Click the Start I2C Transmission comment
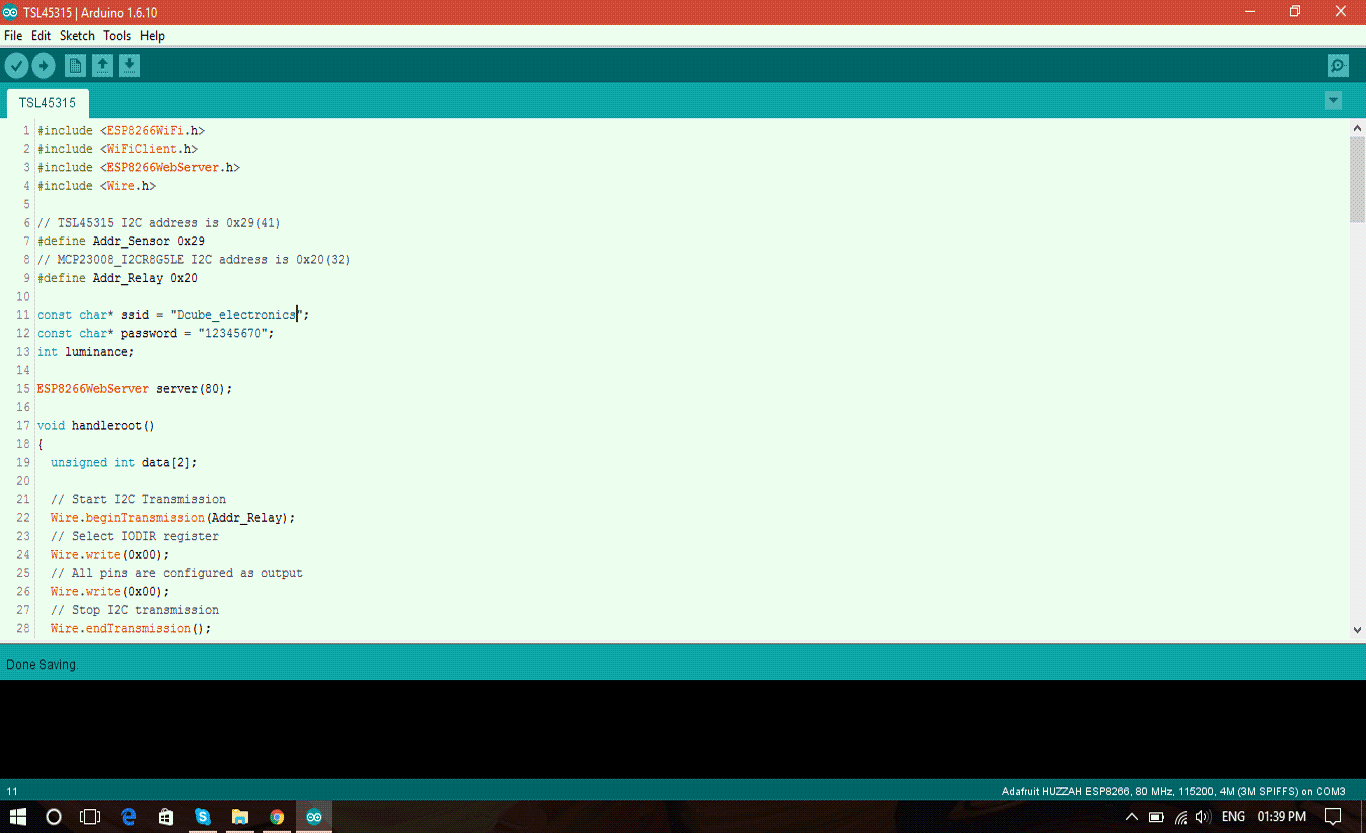The height and width of the screenshot is (833, 1366). [x=138, y=499]
